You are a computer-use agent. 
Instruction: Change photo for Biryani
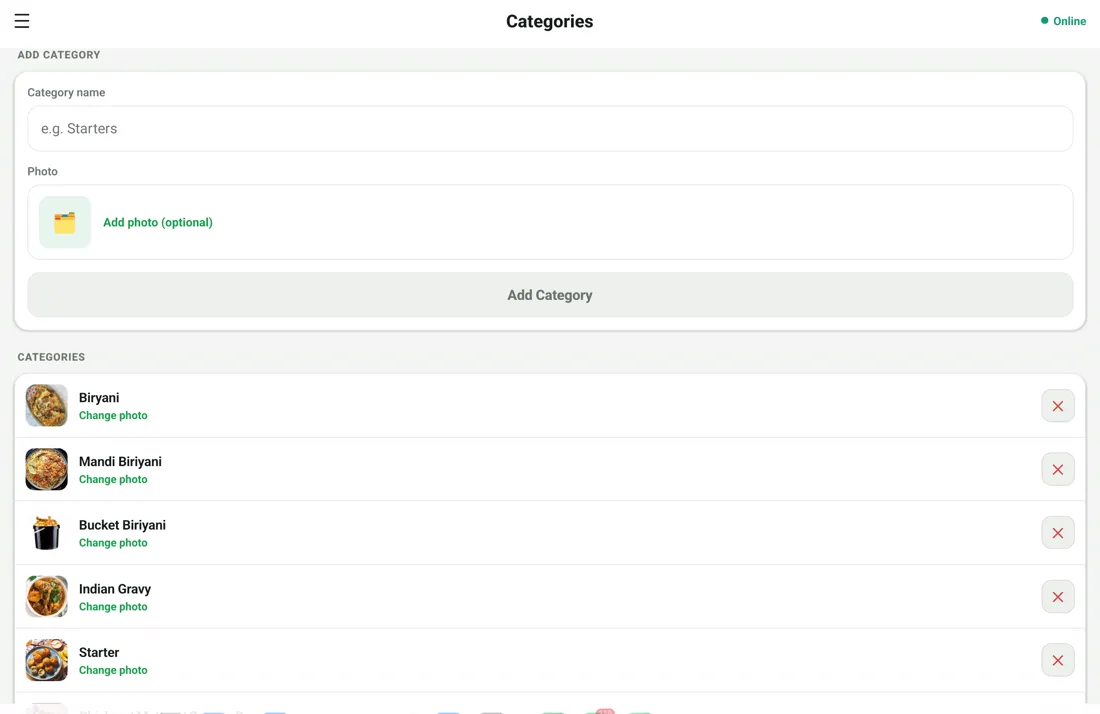(x=113, y=416)
